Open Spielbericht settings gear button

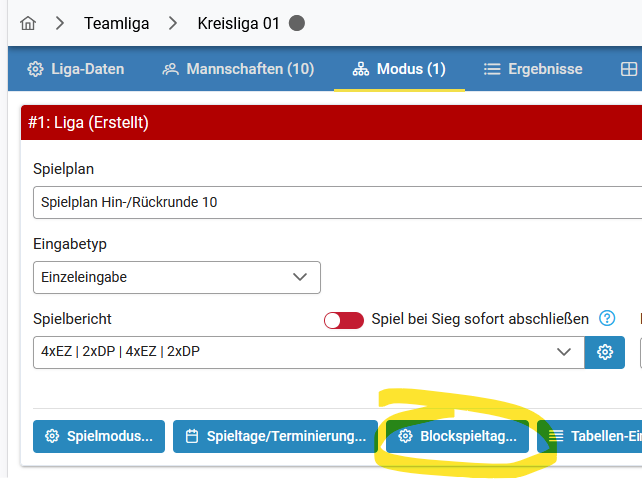pos(604,352)
